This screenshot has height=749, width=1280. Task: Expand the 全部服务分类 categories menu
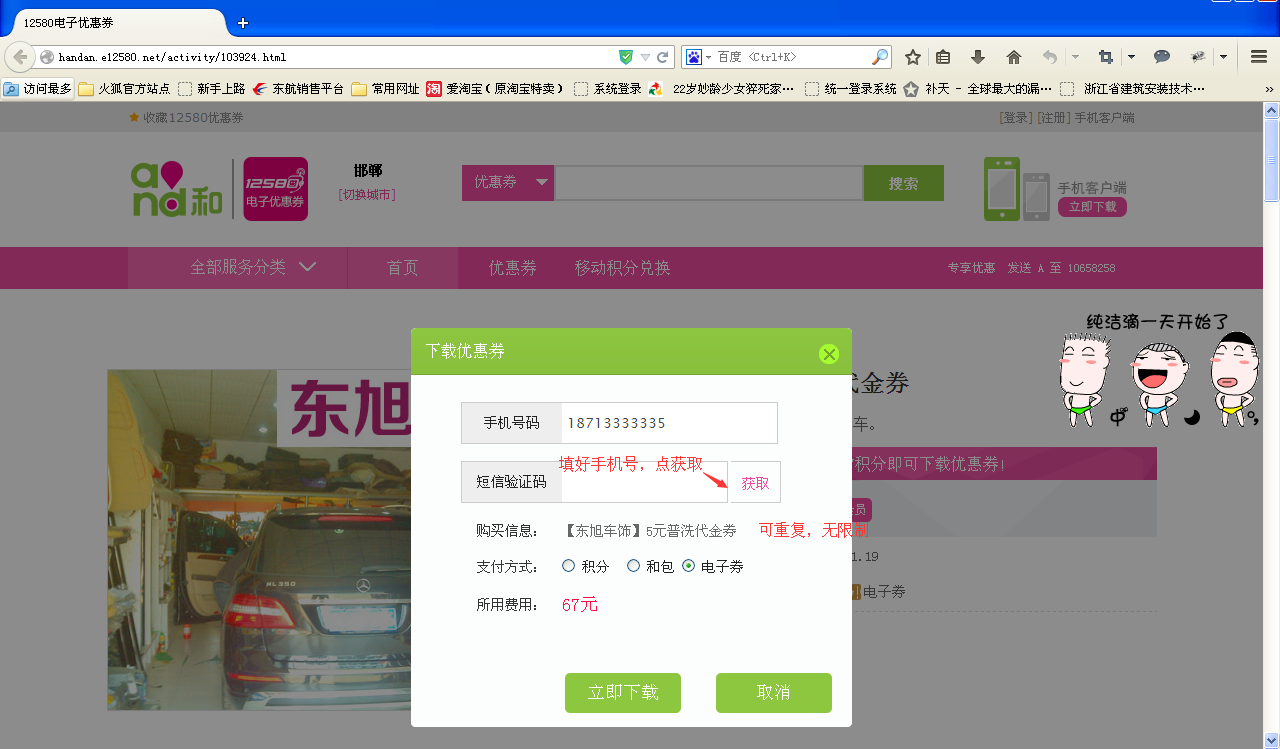253,268
